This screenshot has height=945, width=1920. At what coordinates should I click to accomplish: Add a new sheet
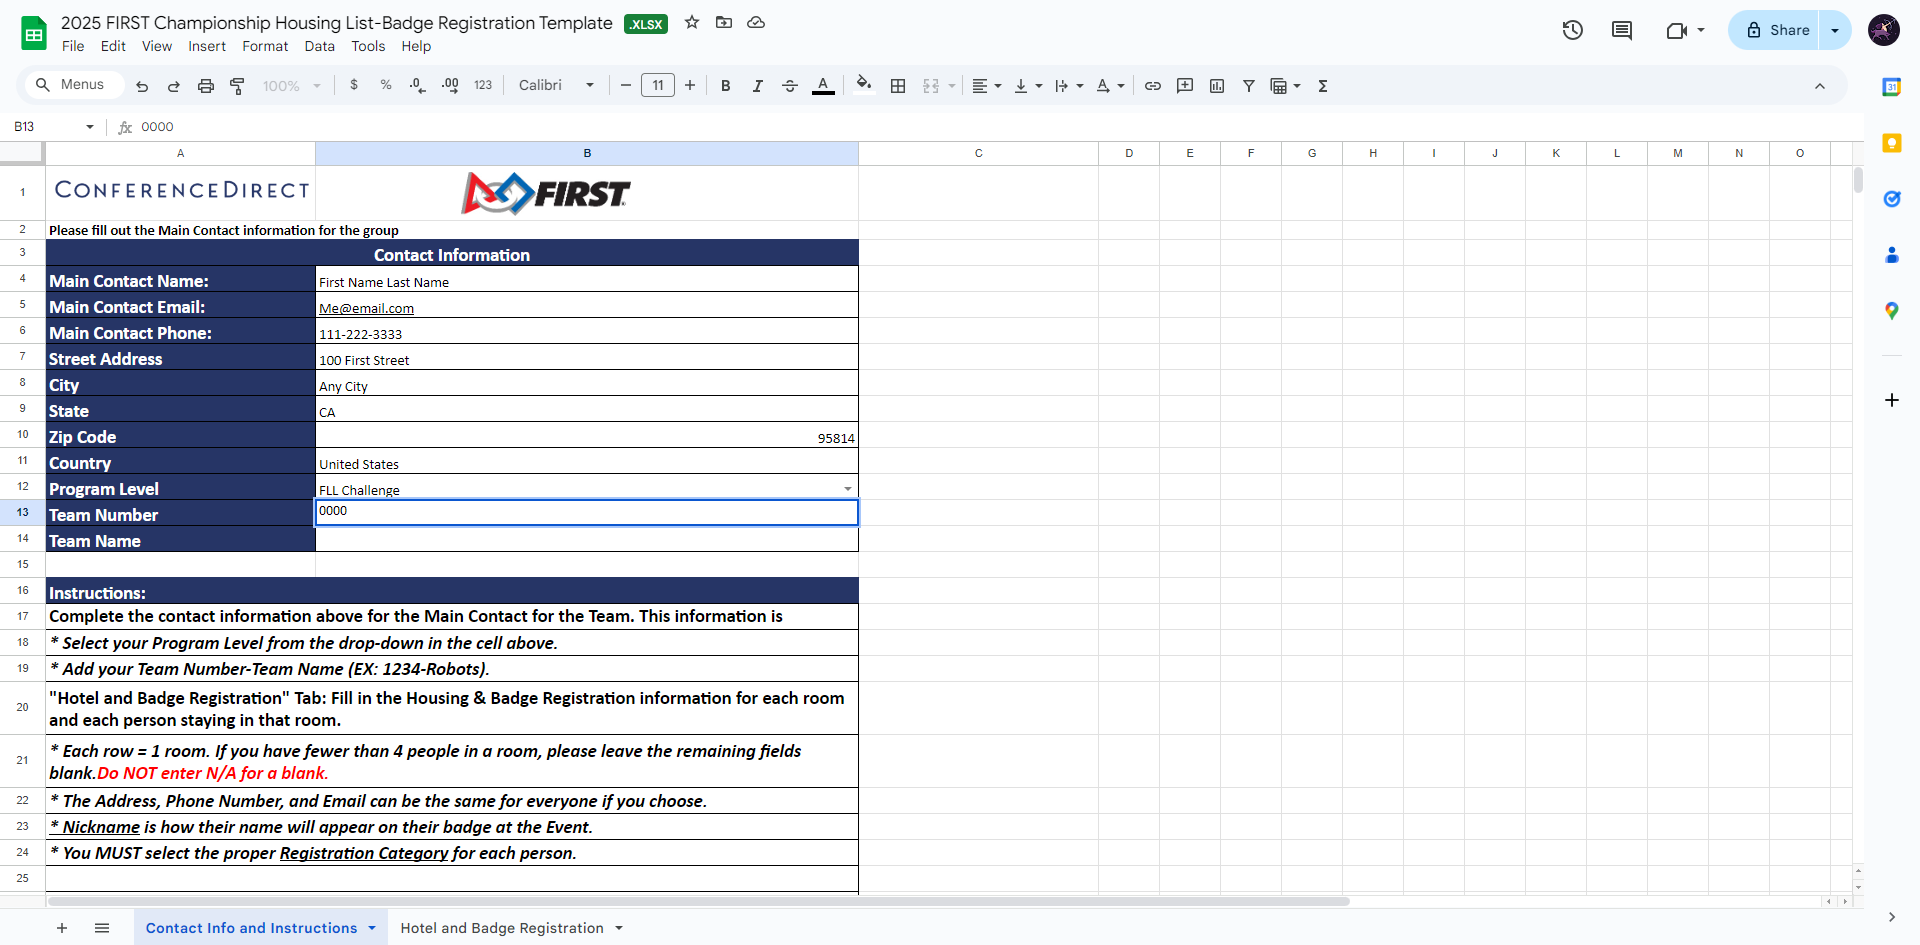[x=62, y=928]
